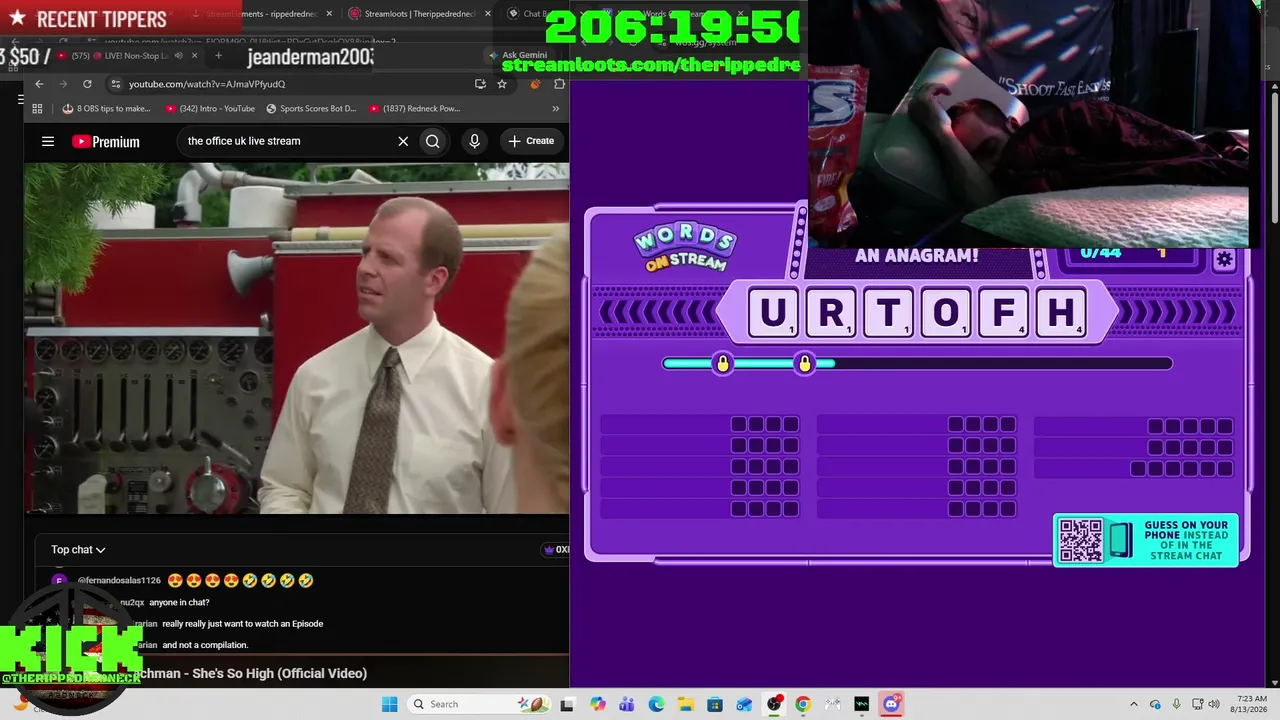Open the '(342) Intro - YouTube' bookmark
This screenshot has width=1280, height=720.
pos(210,108)
